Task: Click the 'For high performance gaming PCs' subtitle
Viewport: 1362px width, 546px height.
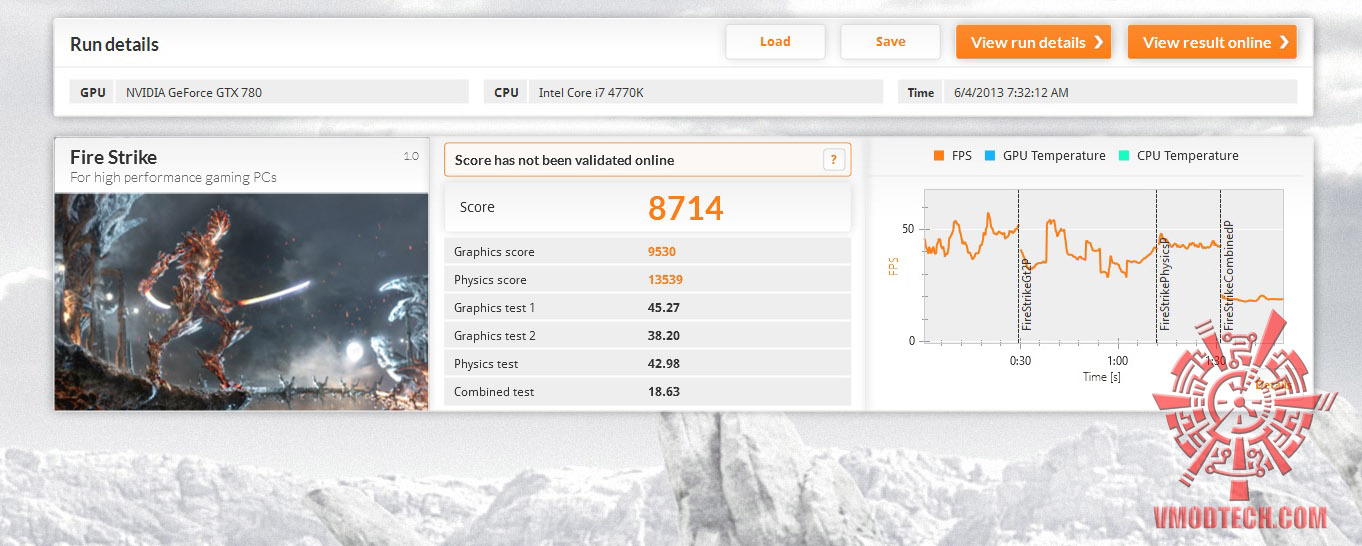Action: 173,178
